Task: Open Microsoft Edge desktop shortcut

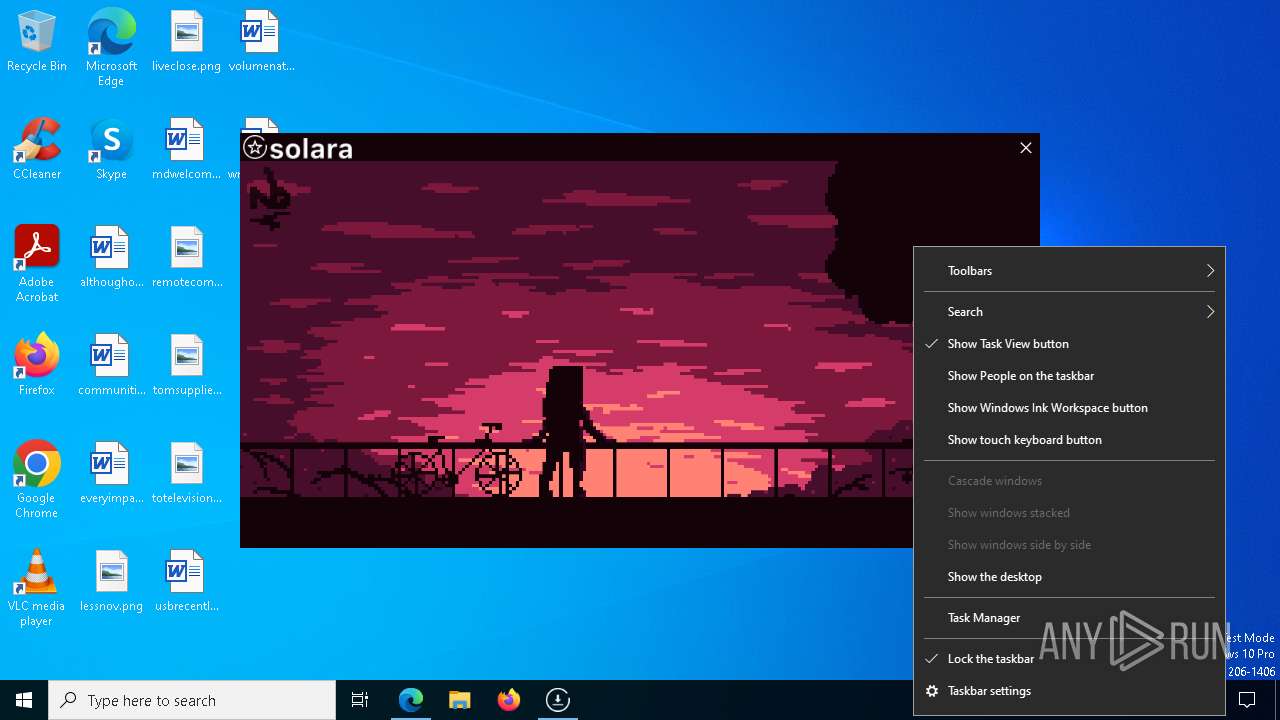Action: [111, 47]
